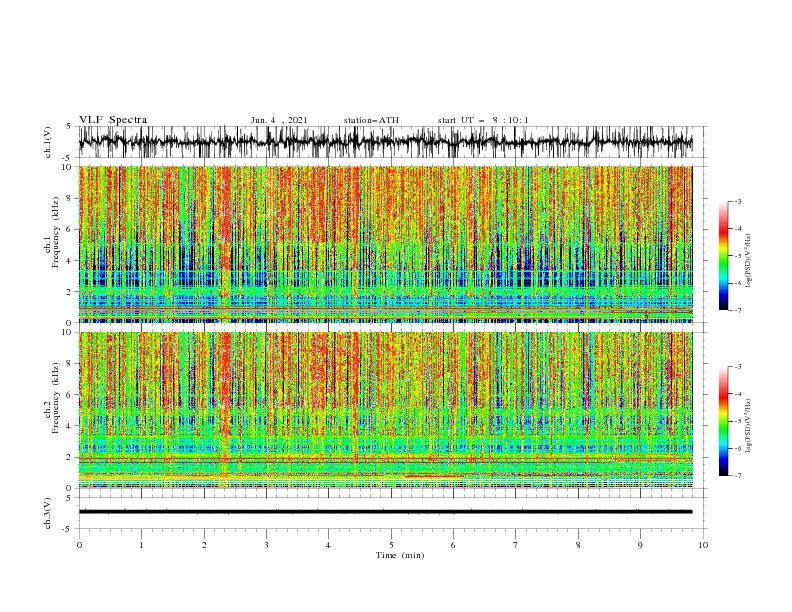Click the "-3" label on ch.1 colorbar
The image size is (792, 612).
click(738, 201)
